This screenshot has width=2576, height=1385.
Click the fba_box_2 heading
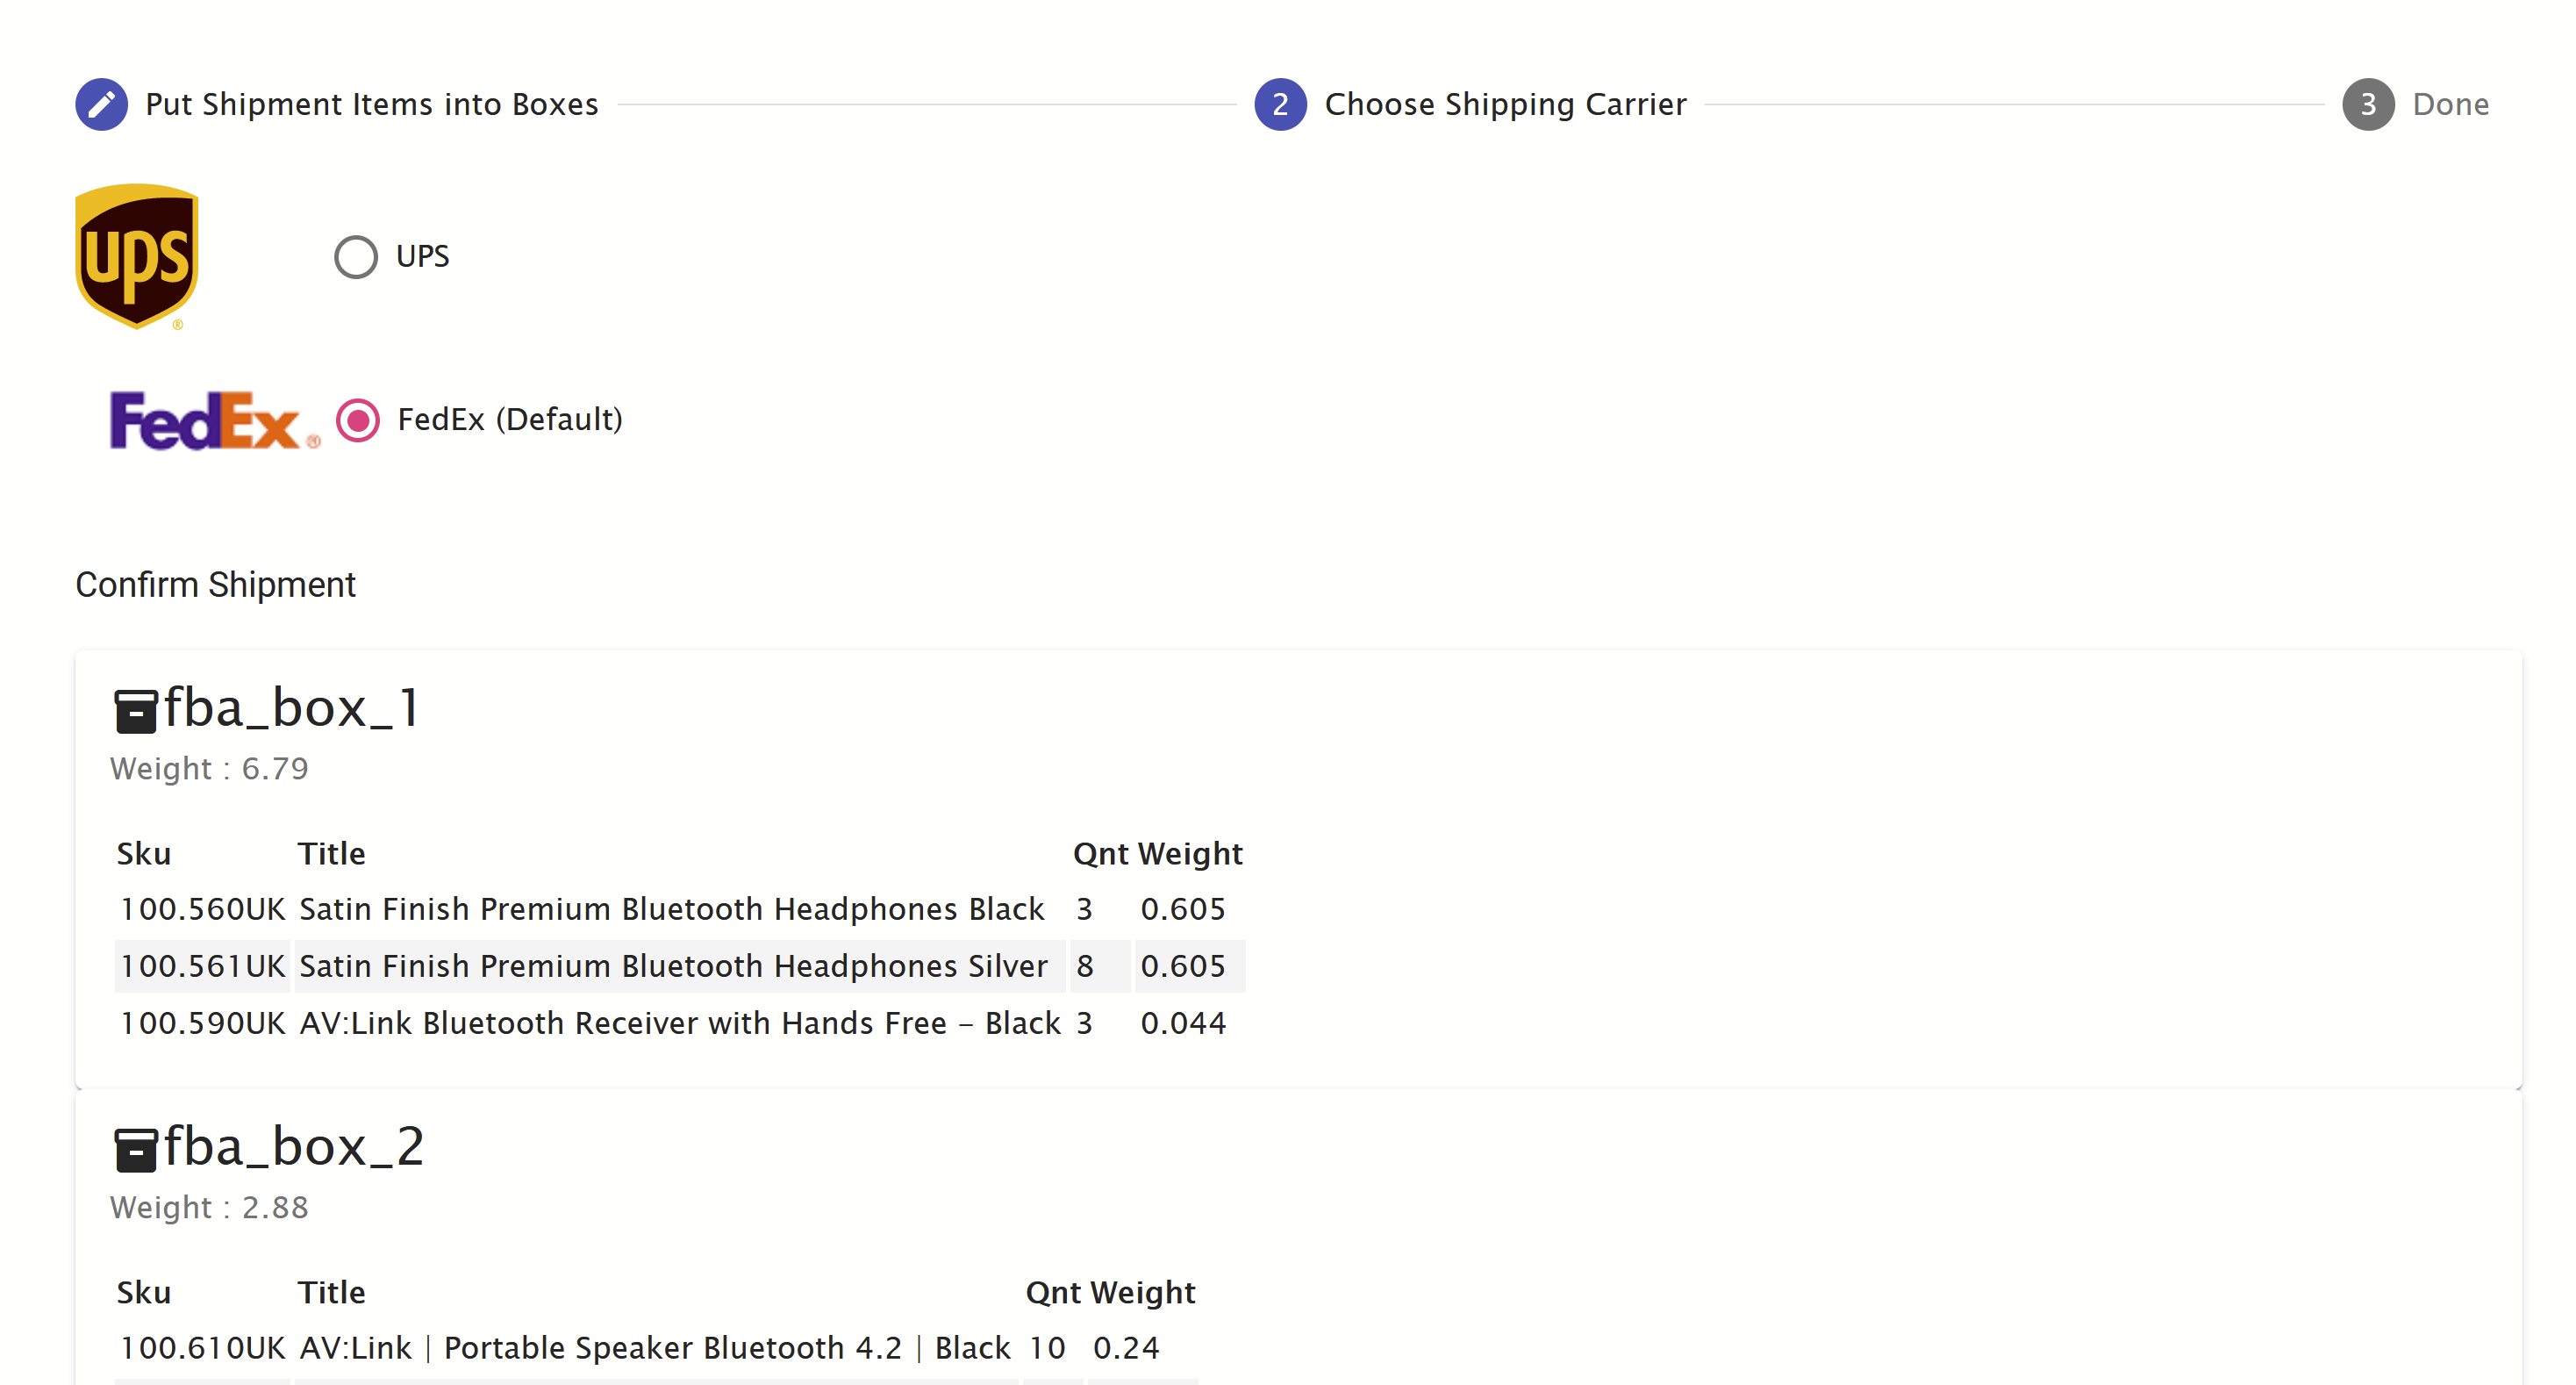tap(293, 1146)
